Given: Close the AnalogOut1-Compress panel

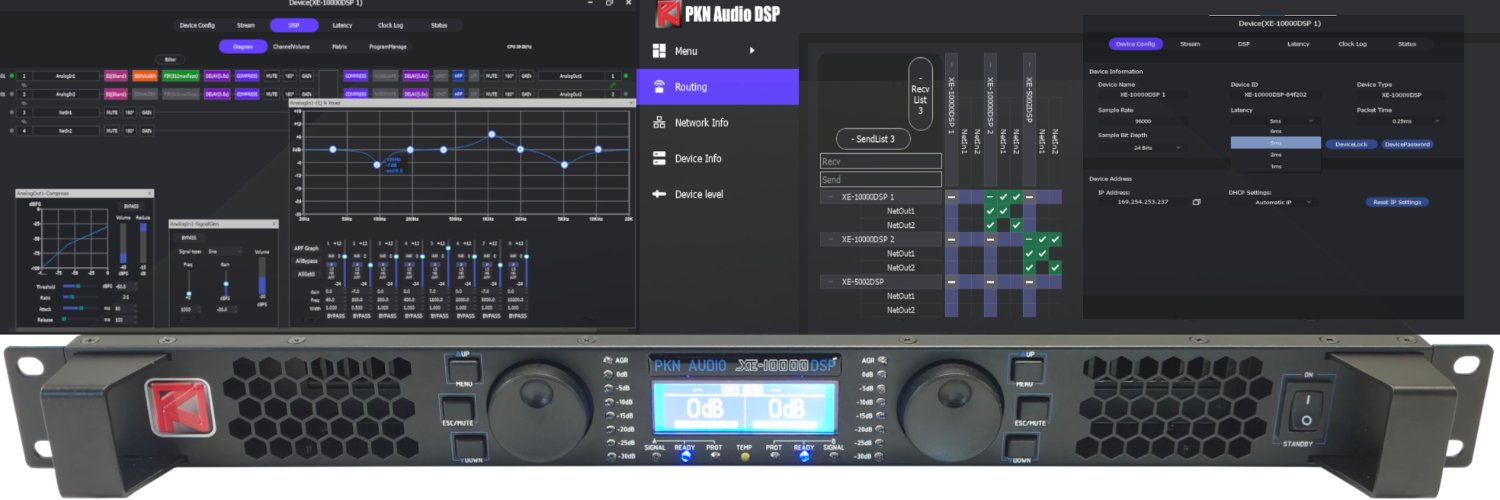Looking at the screenshot, I should coord(150,193).
